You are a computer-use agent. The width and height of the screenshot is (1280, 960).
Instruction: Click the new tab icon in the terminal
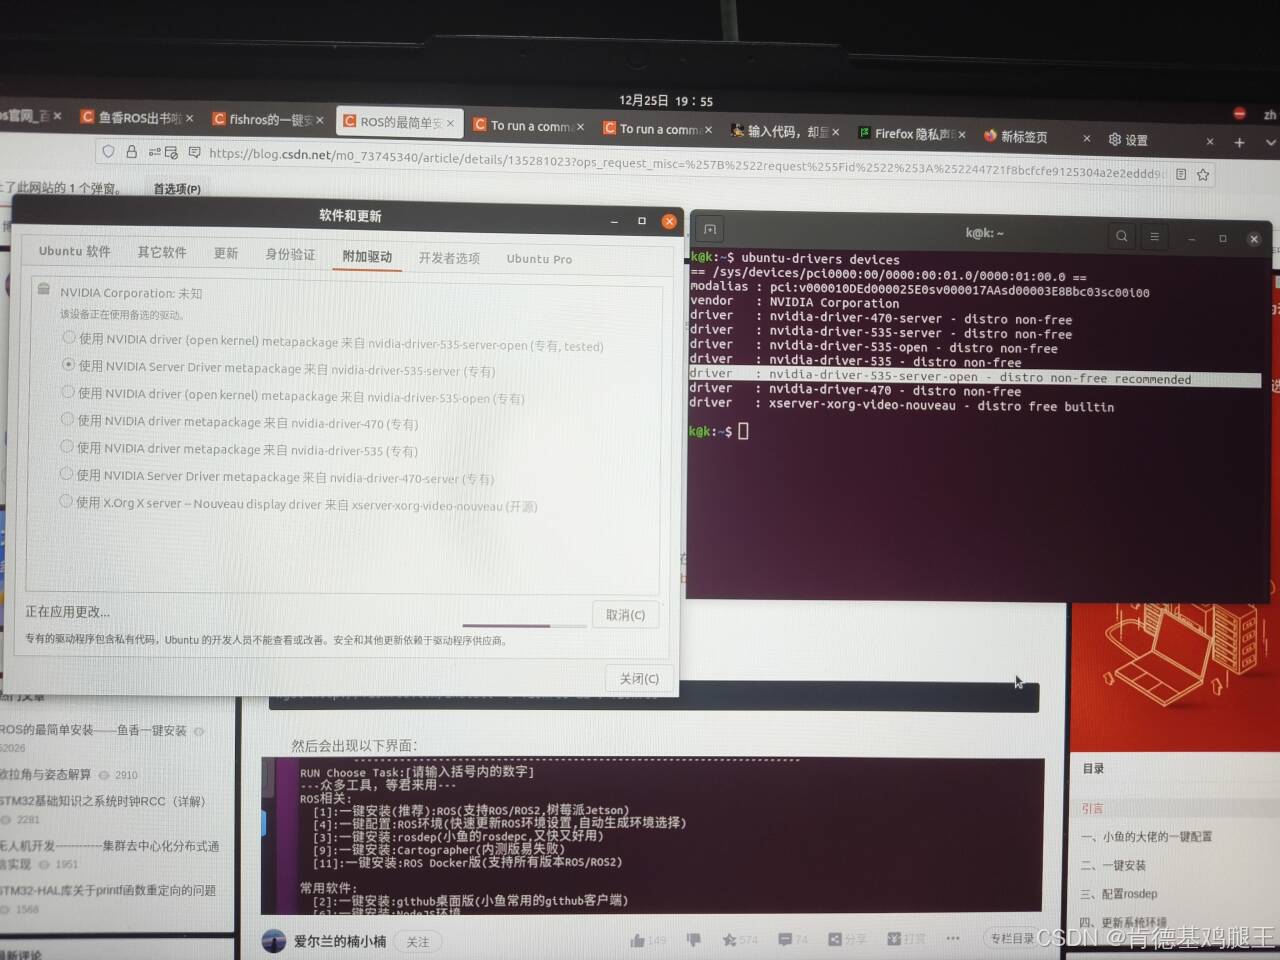(x=710, y=230)
